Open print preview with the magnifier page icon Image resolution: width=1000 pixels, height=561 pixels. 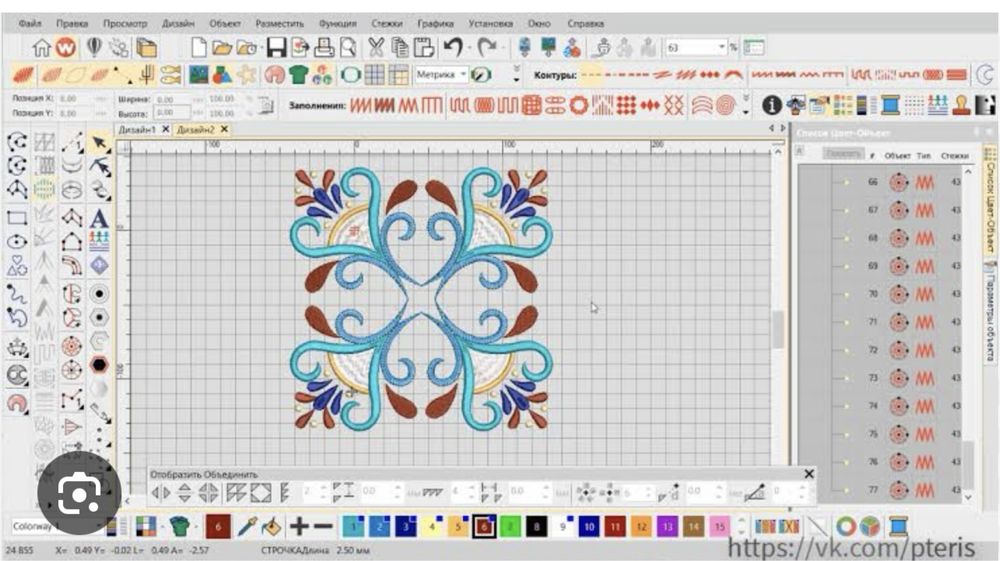click(x=348, y=47)
